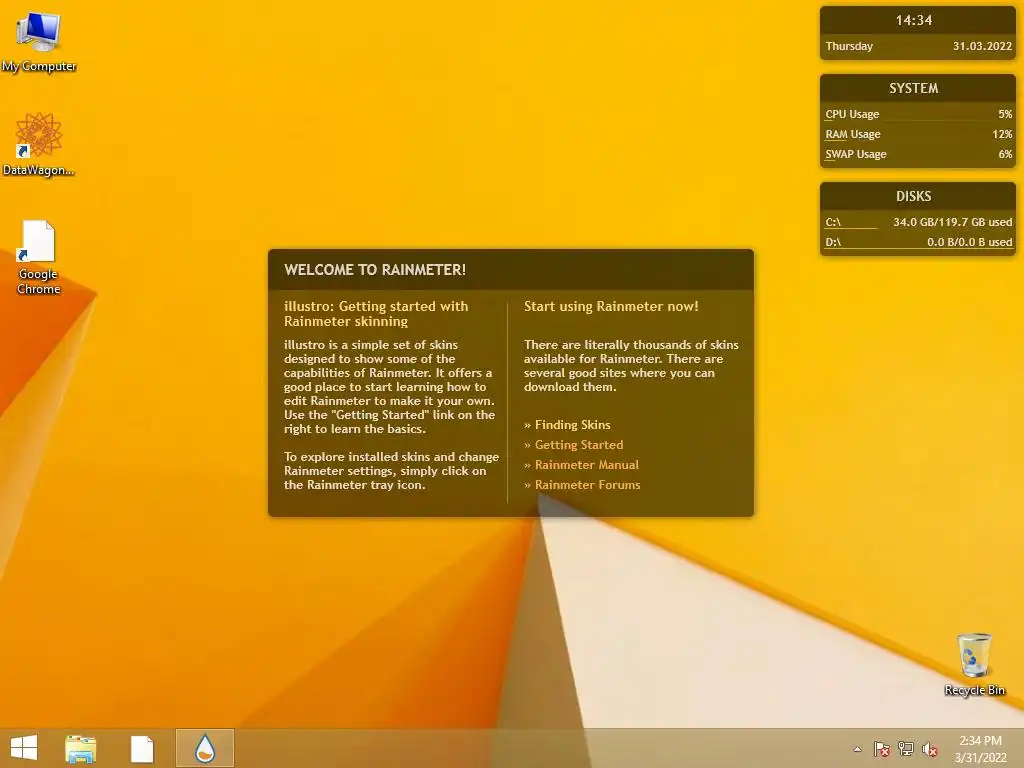
Task: Click the SWAP Usage row
Action: (x=918, y=155)
